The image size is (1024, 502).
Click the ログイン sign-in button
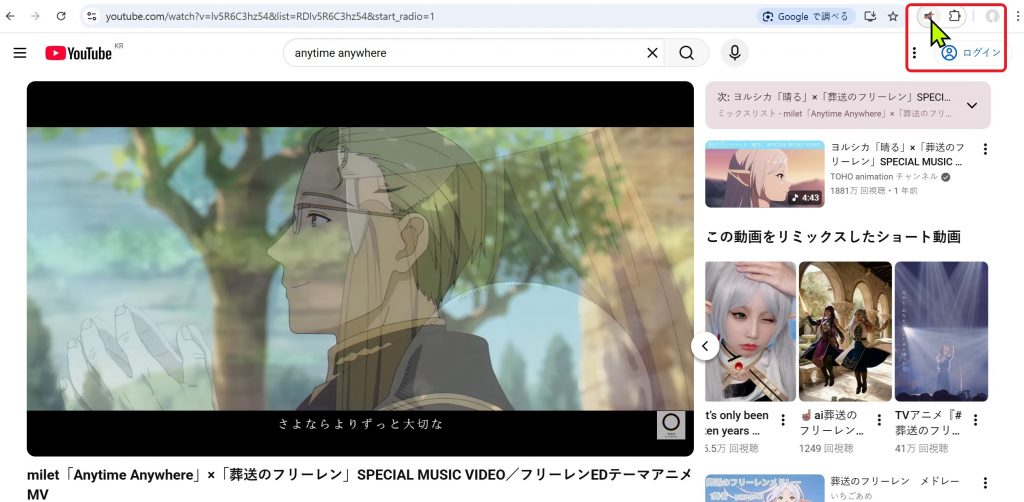(972, 53)
